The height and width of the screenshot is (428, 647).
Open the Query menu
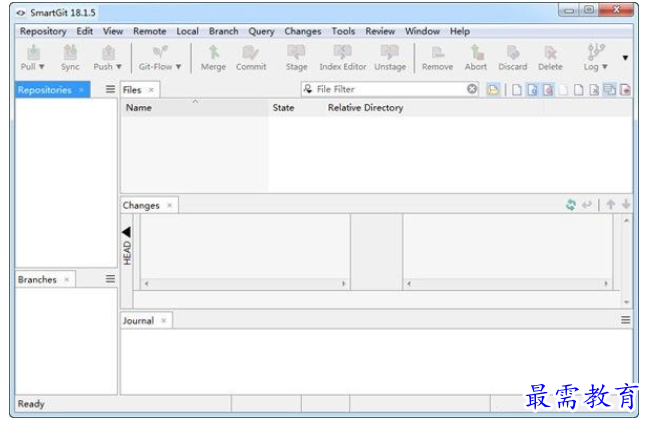(x=261, y=31)
